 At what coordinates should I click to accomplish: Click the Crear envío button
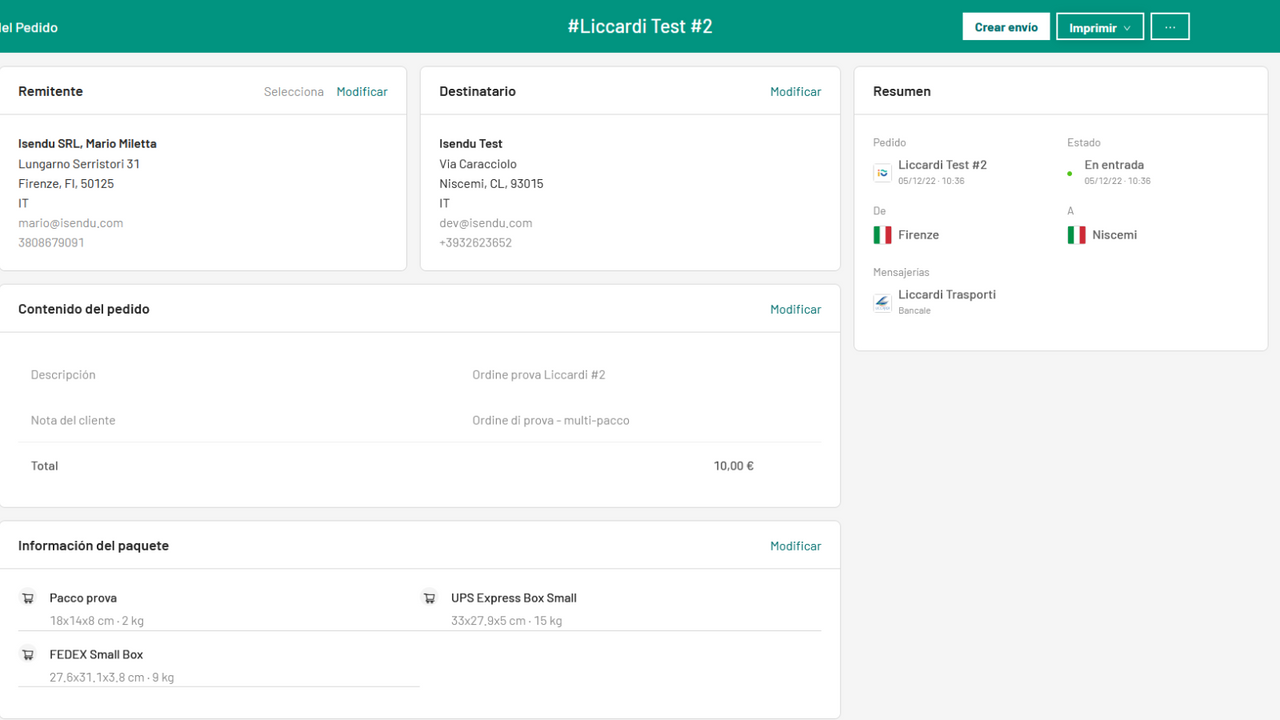coord(1006,27)
